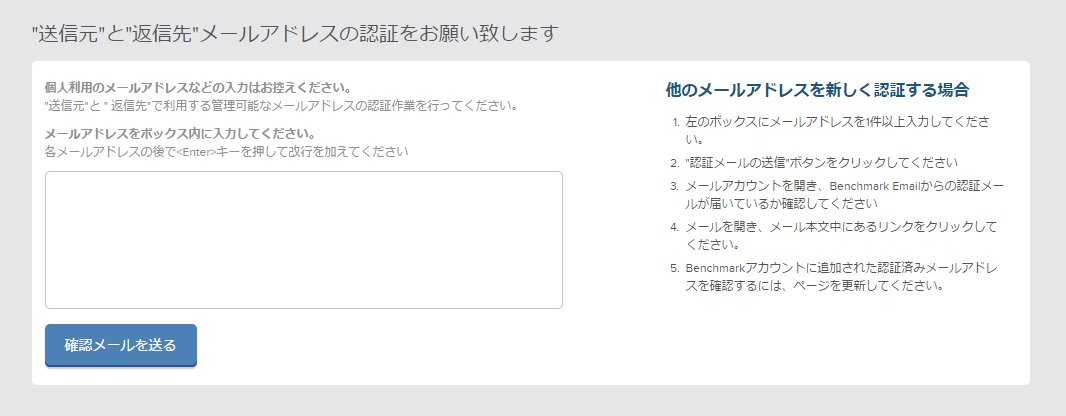This screenshot has width=1066, height=416.
Task: Click the quoted "認証メールの送信" phrase in step 2
Action: [x=736, y=163]
